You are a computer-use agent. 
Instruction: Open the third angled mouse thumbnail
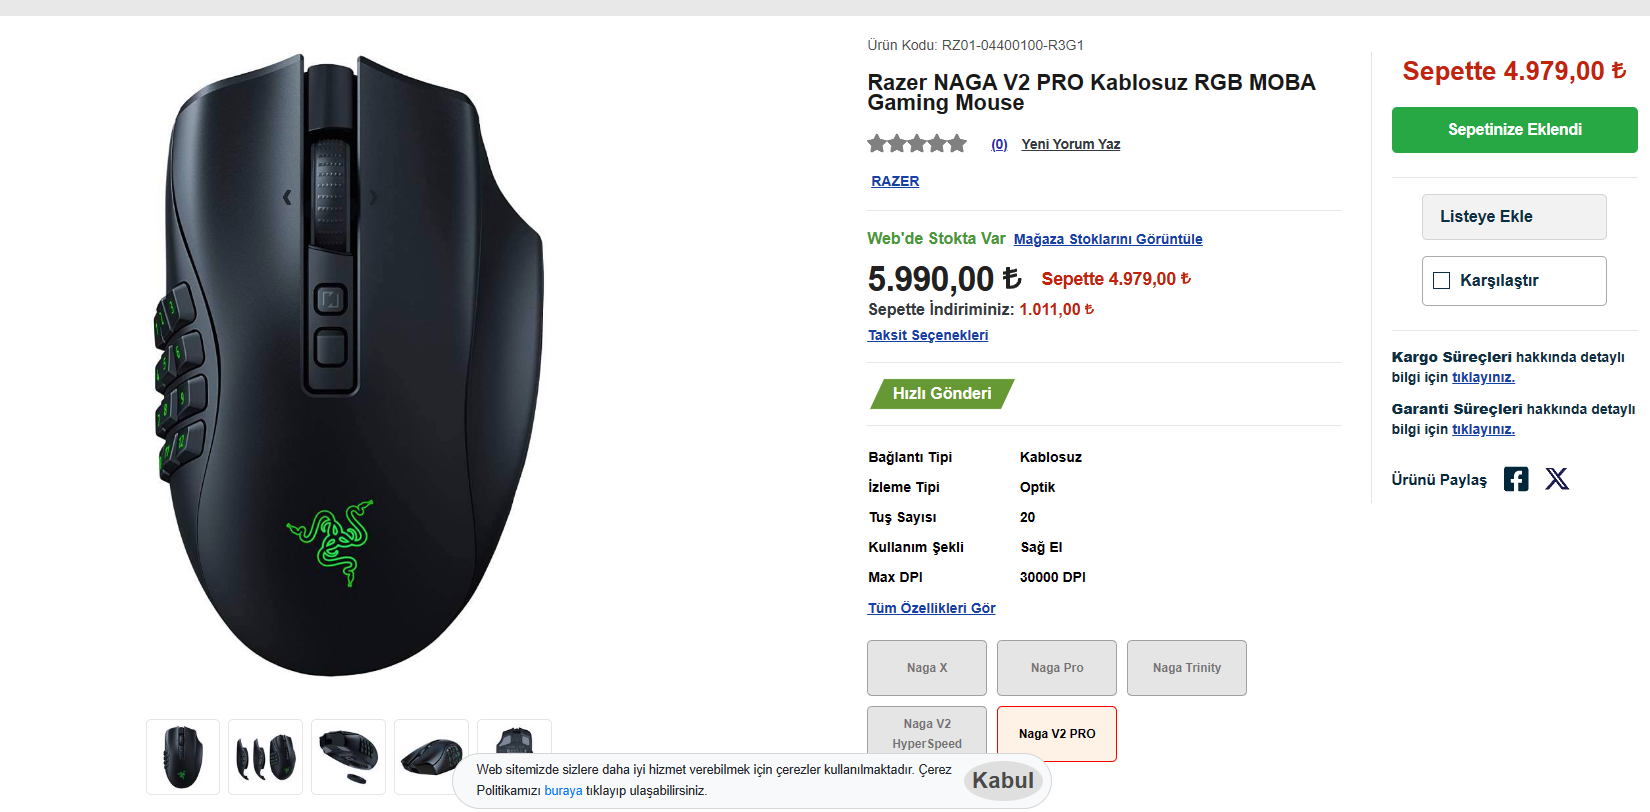[348, 757]
